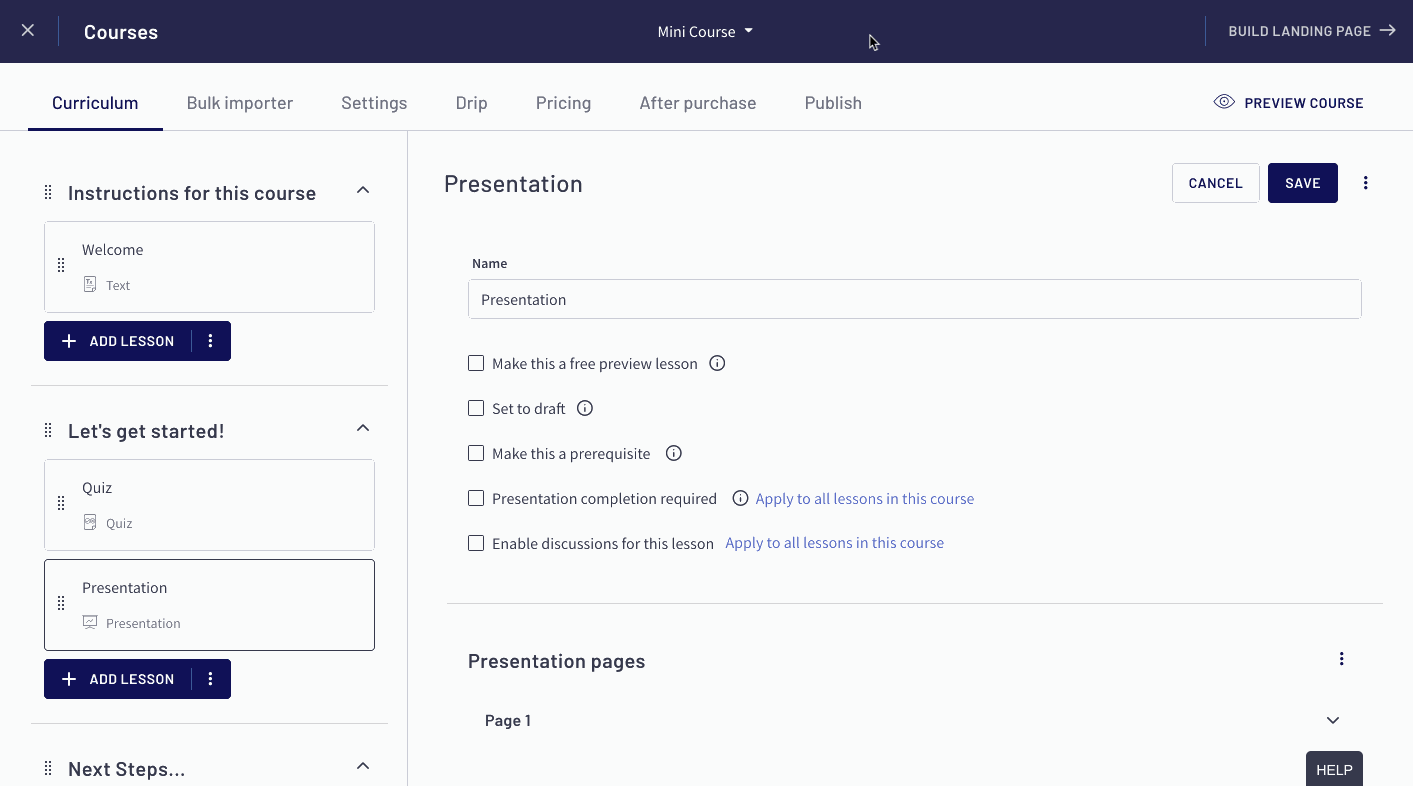Open the Drip tab
Image resolution: width=1413 pixels, height=786 pixels.
click(x=472, y=103)
